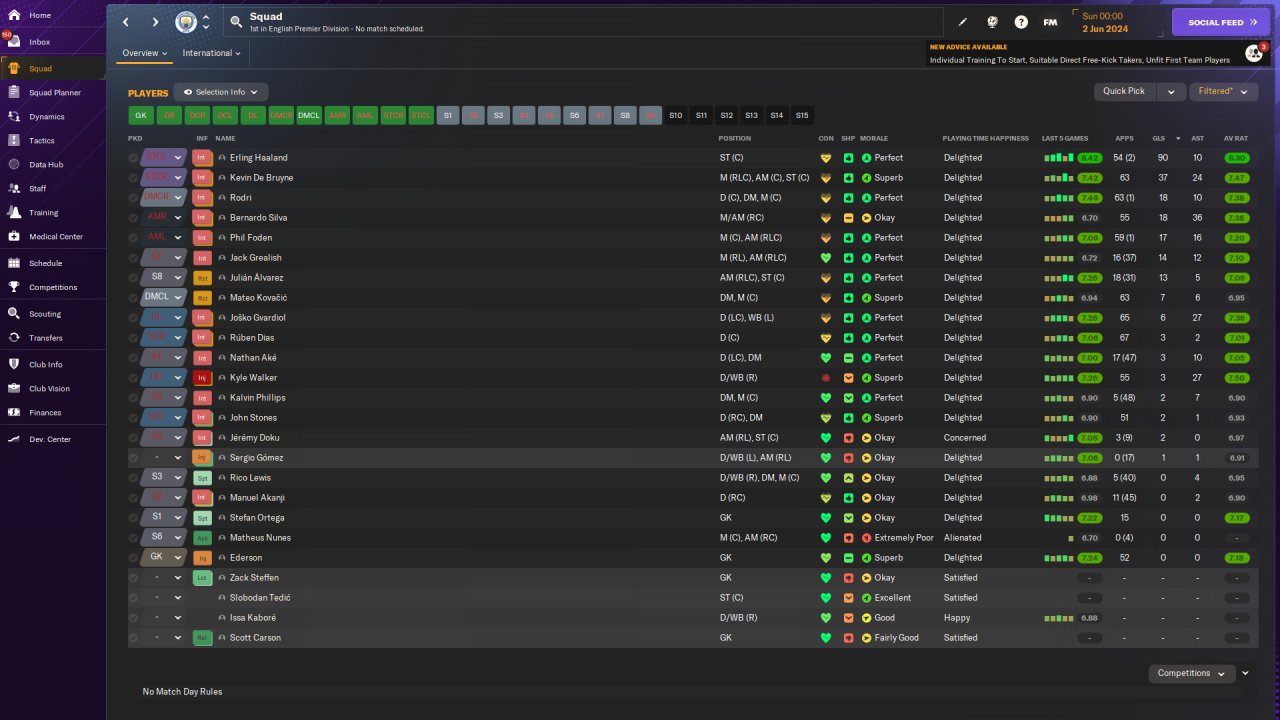Open the FM menu icon
1280x720 pixels.
tap(1050, 22)
